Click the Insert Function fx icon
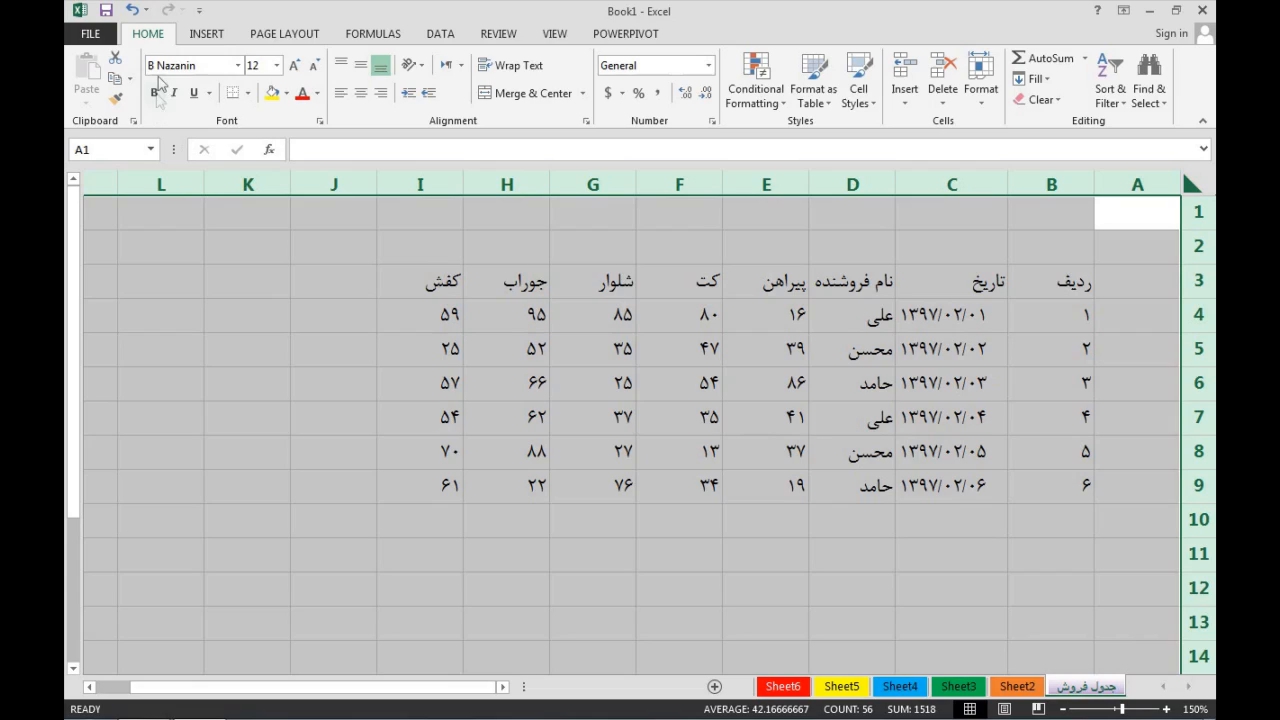This screenshot has width=1280, height=720. [269, 150]
